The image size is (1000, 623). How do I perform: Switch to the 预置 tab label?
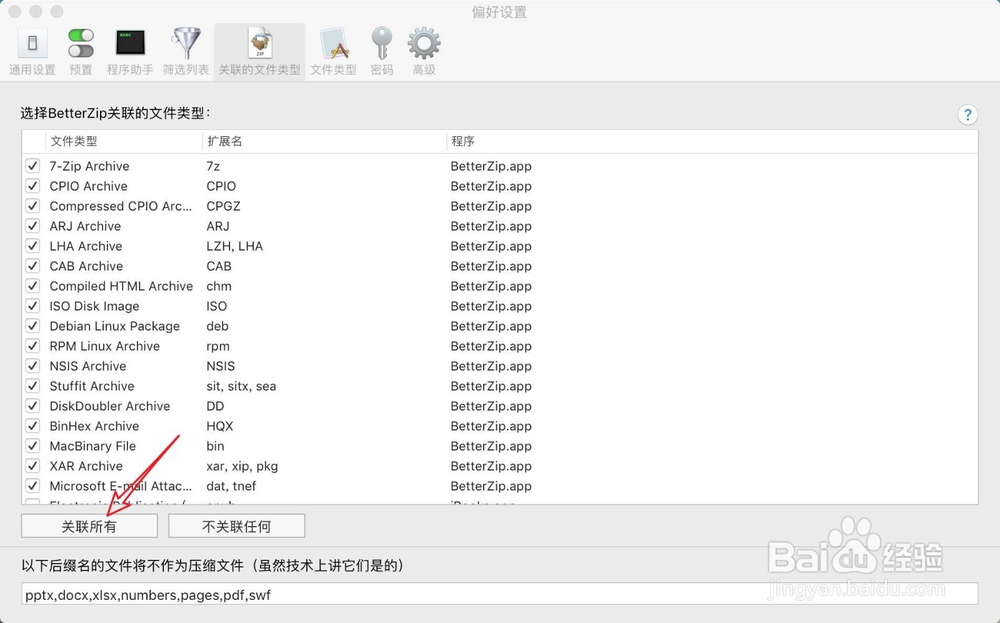pyautogui.click(x=80, y=70)
